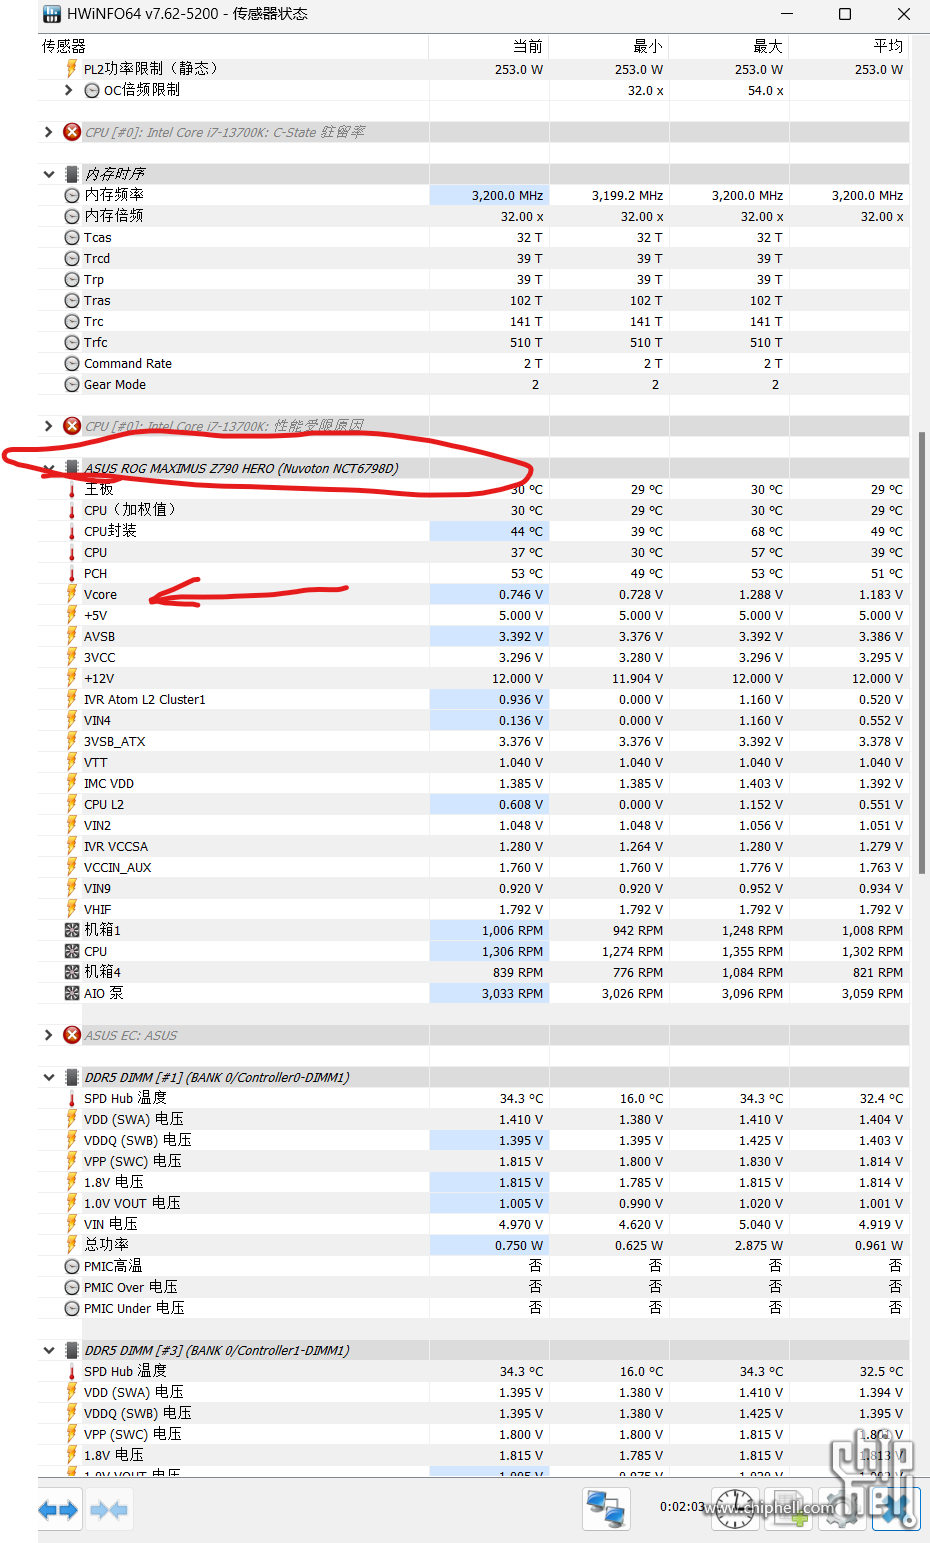Click the thermometer icon beside PCH
Image resolution: width=930 pixels, height=1543 pixels.
click(x=72, y=573)
